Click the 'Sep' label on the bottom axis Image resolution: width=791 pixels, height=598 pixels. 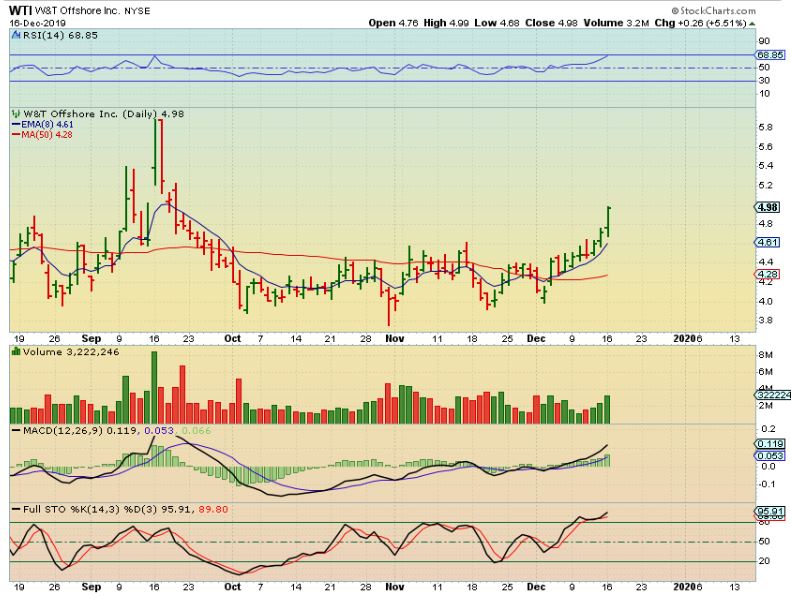coord(91,587)
